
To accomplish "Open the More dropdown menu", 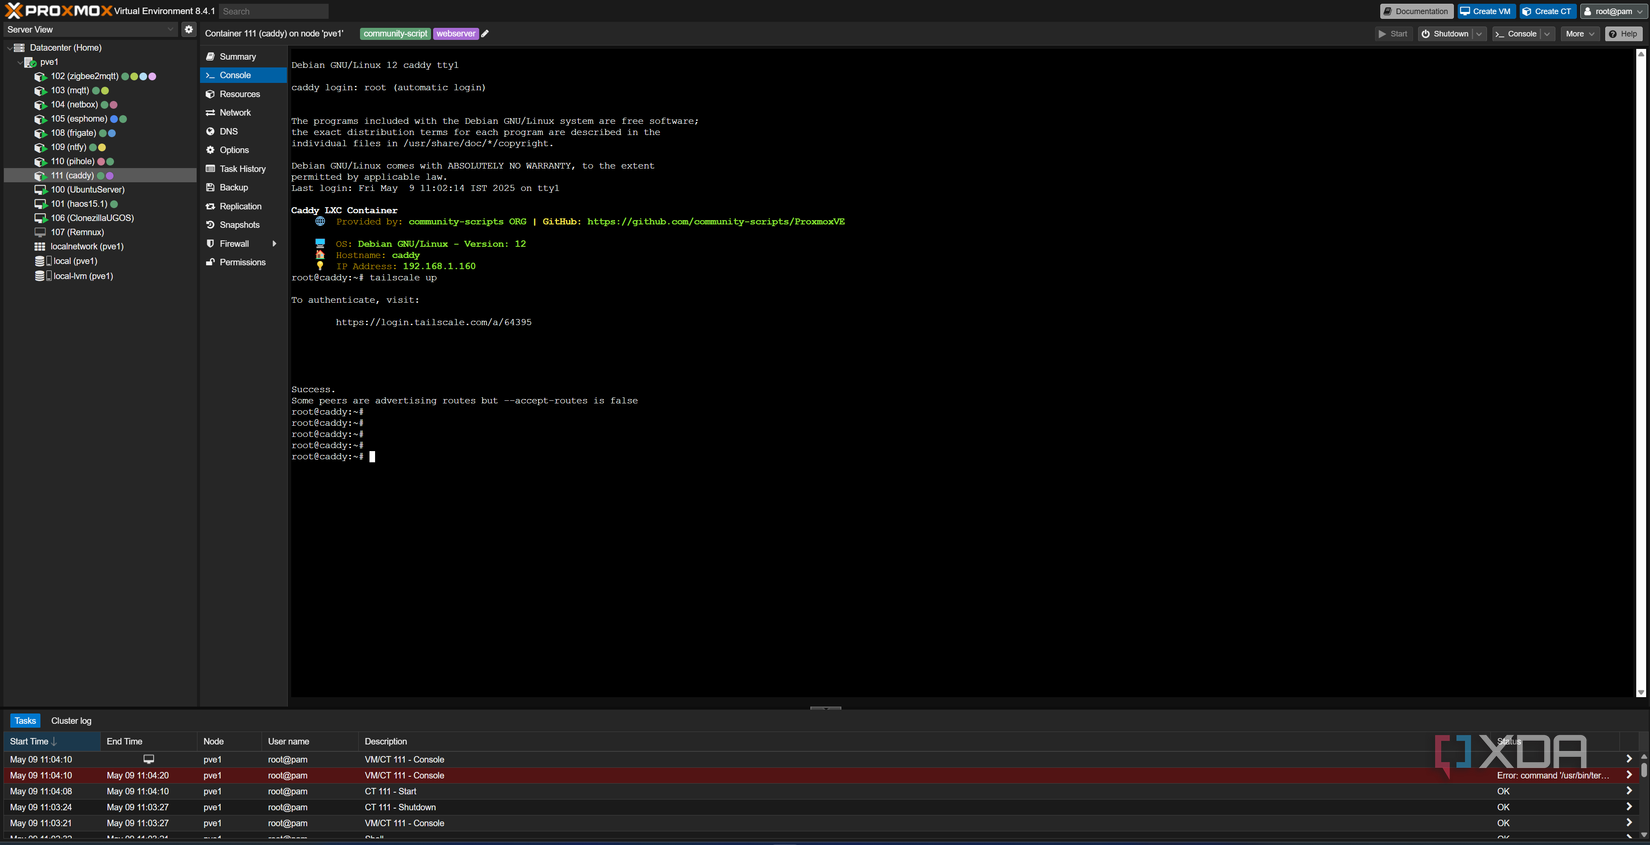I will [1580, 34].
